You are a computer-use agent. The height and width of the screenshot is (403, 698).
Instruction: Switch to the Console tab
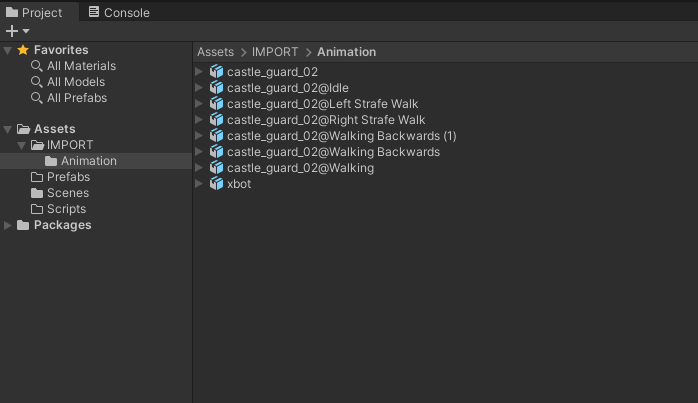118,13
